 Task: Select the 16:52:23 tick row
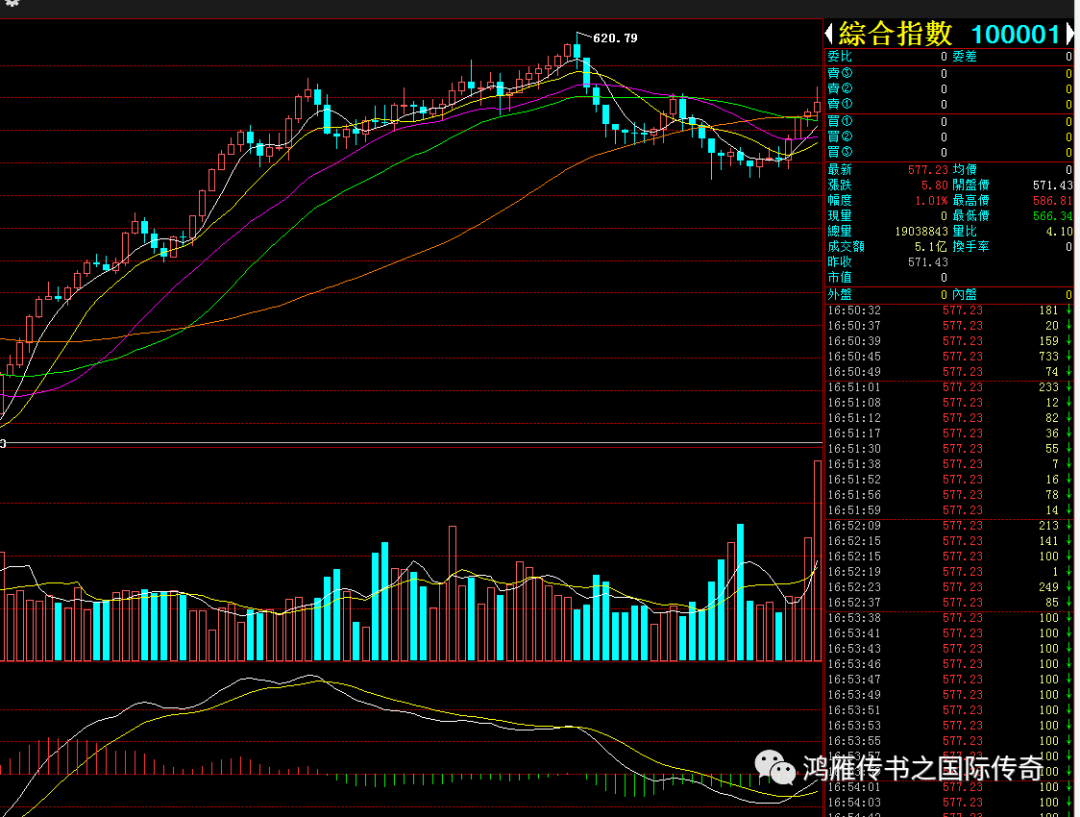pyautogui.click(x=949, y=588)
